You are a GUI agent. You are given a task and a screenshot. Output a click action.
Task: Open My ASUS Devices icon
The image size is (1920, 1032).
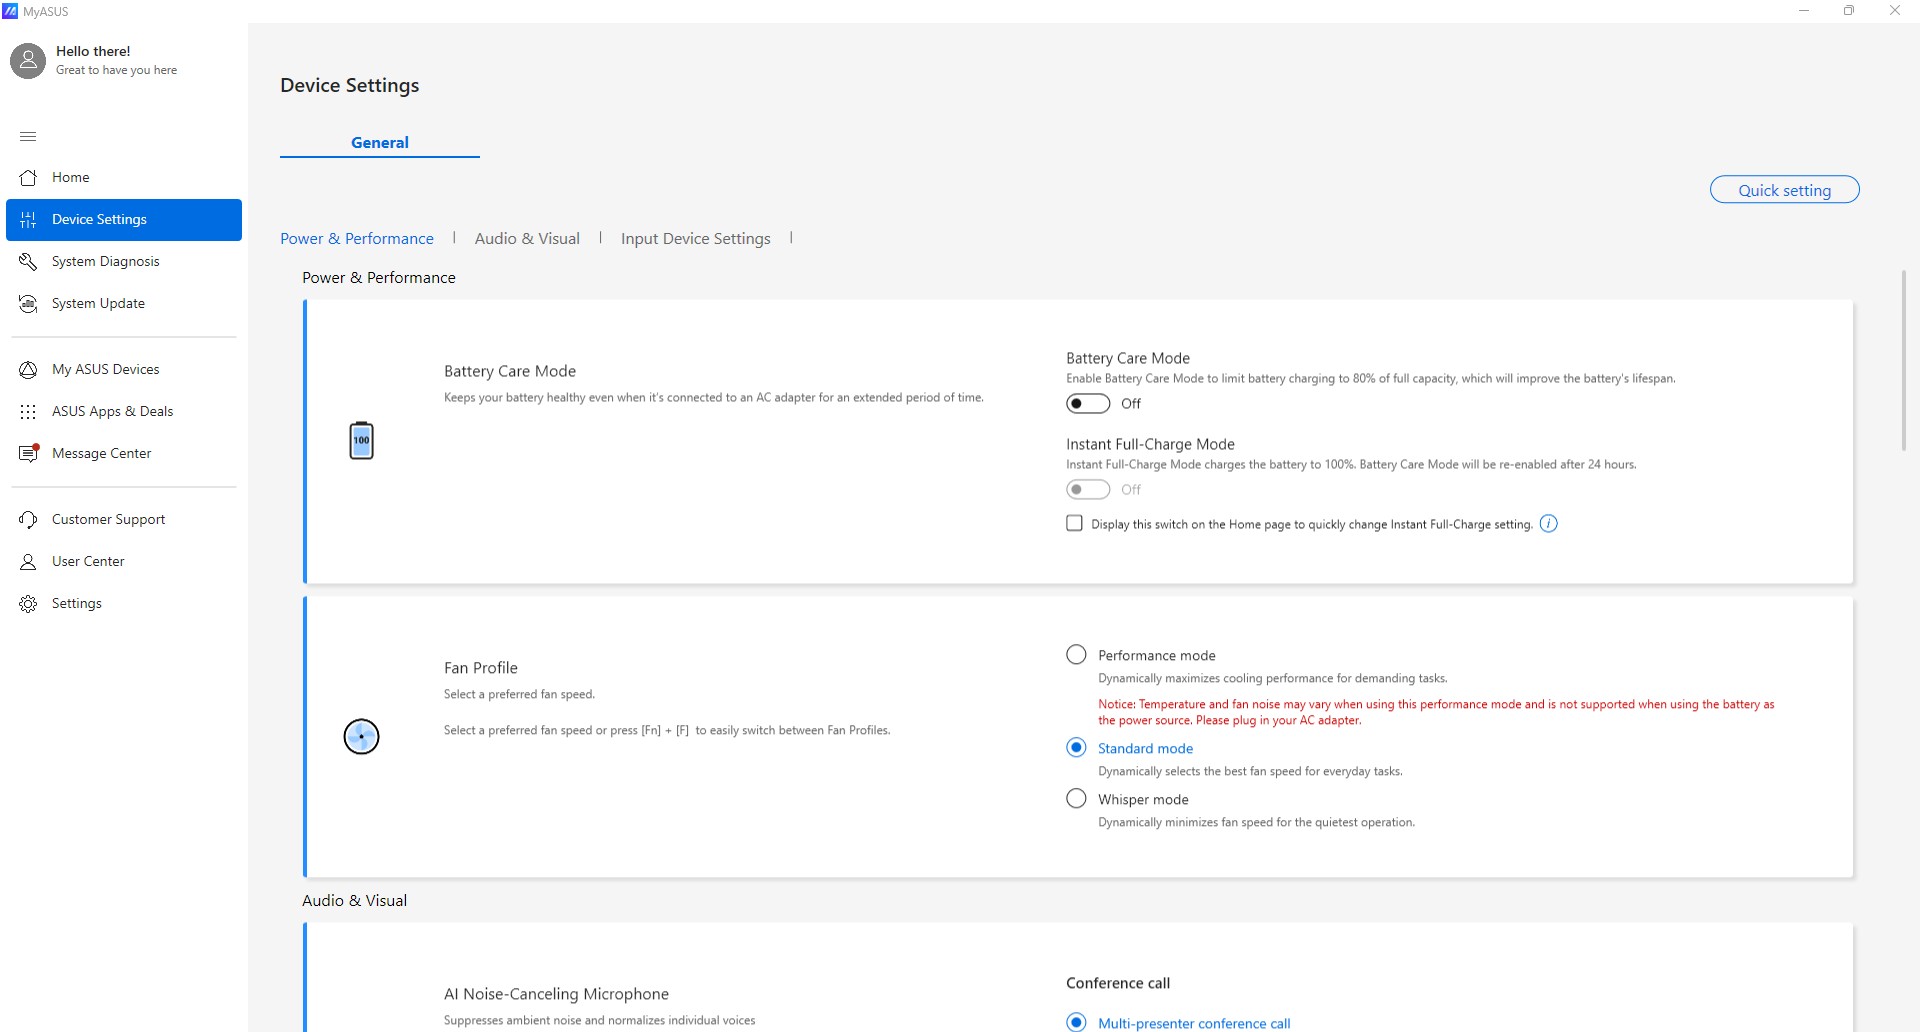click(29, 370)
